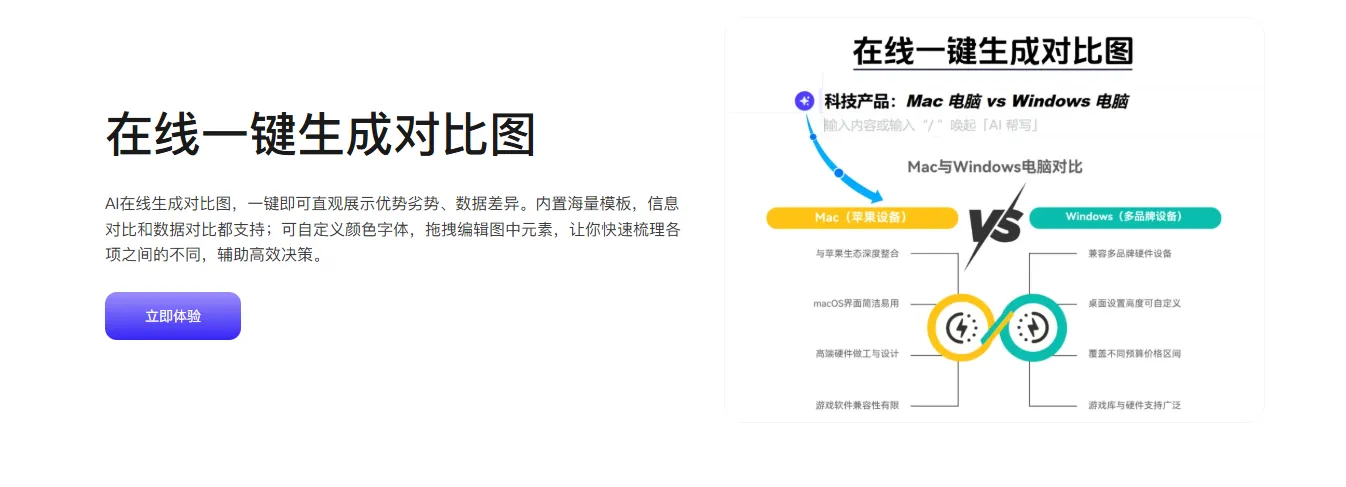1346x487 pixels.
Task: Click the 科技产品 Mac vs Windows prompt text
Action: 976,101
